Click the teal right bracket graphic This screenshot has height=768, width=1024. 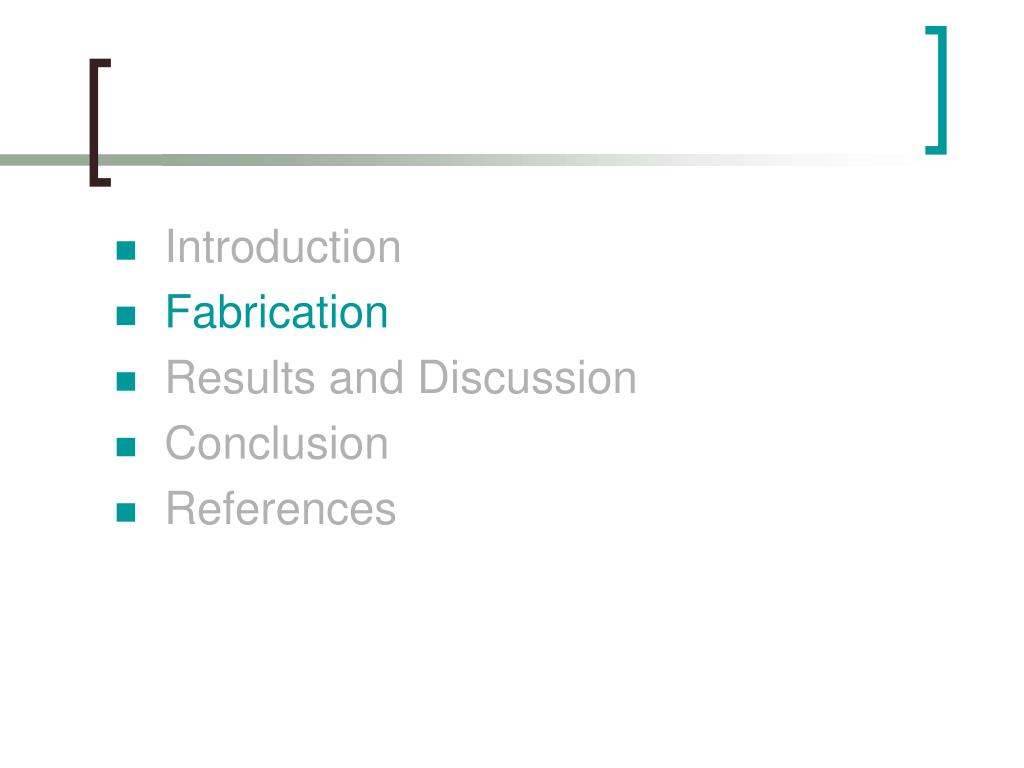tap(936, 90)
